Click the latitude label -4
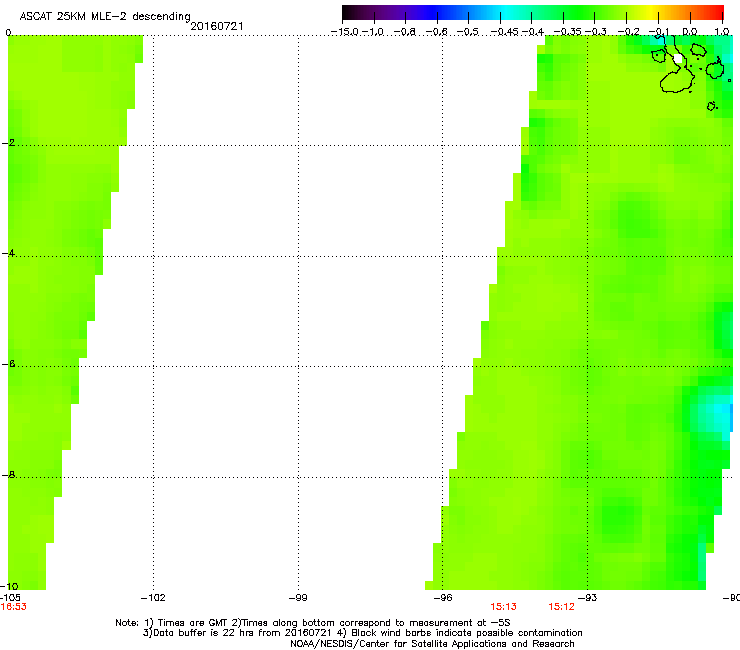 pos(8,253)
